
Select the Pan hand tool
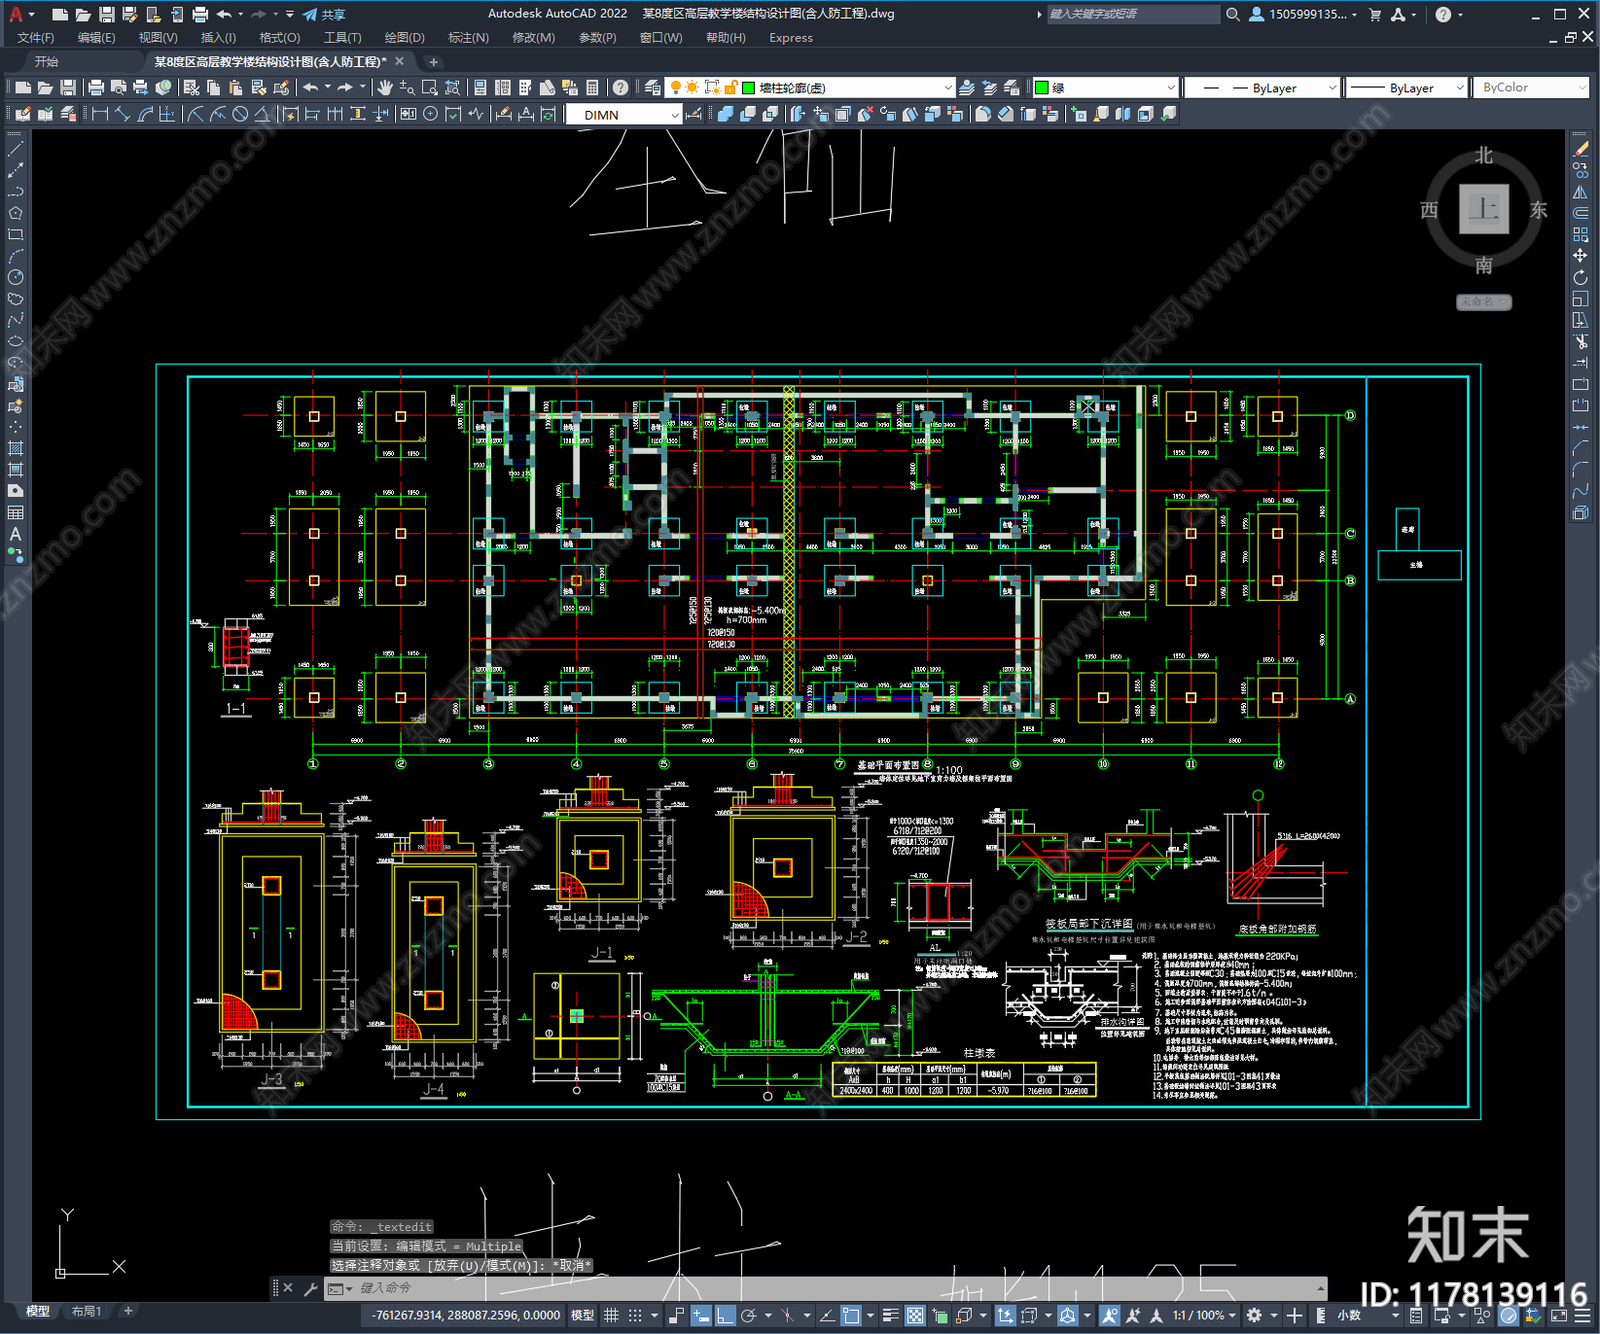(x=385, y=88)
